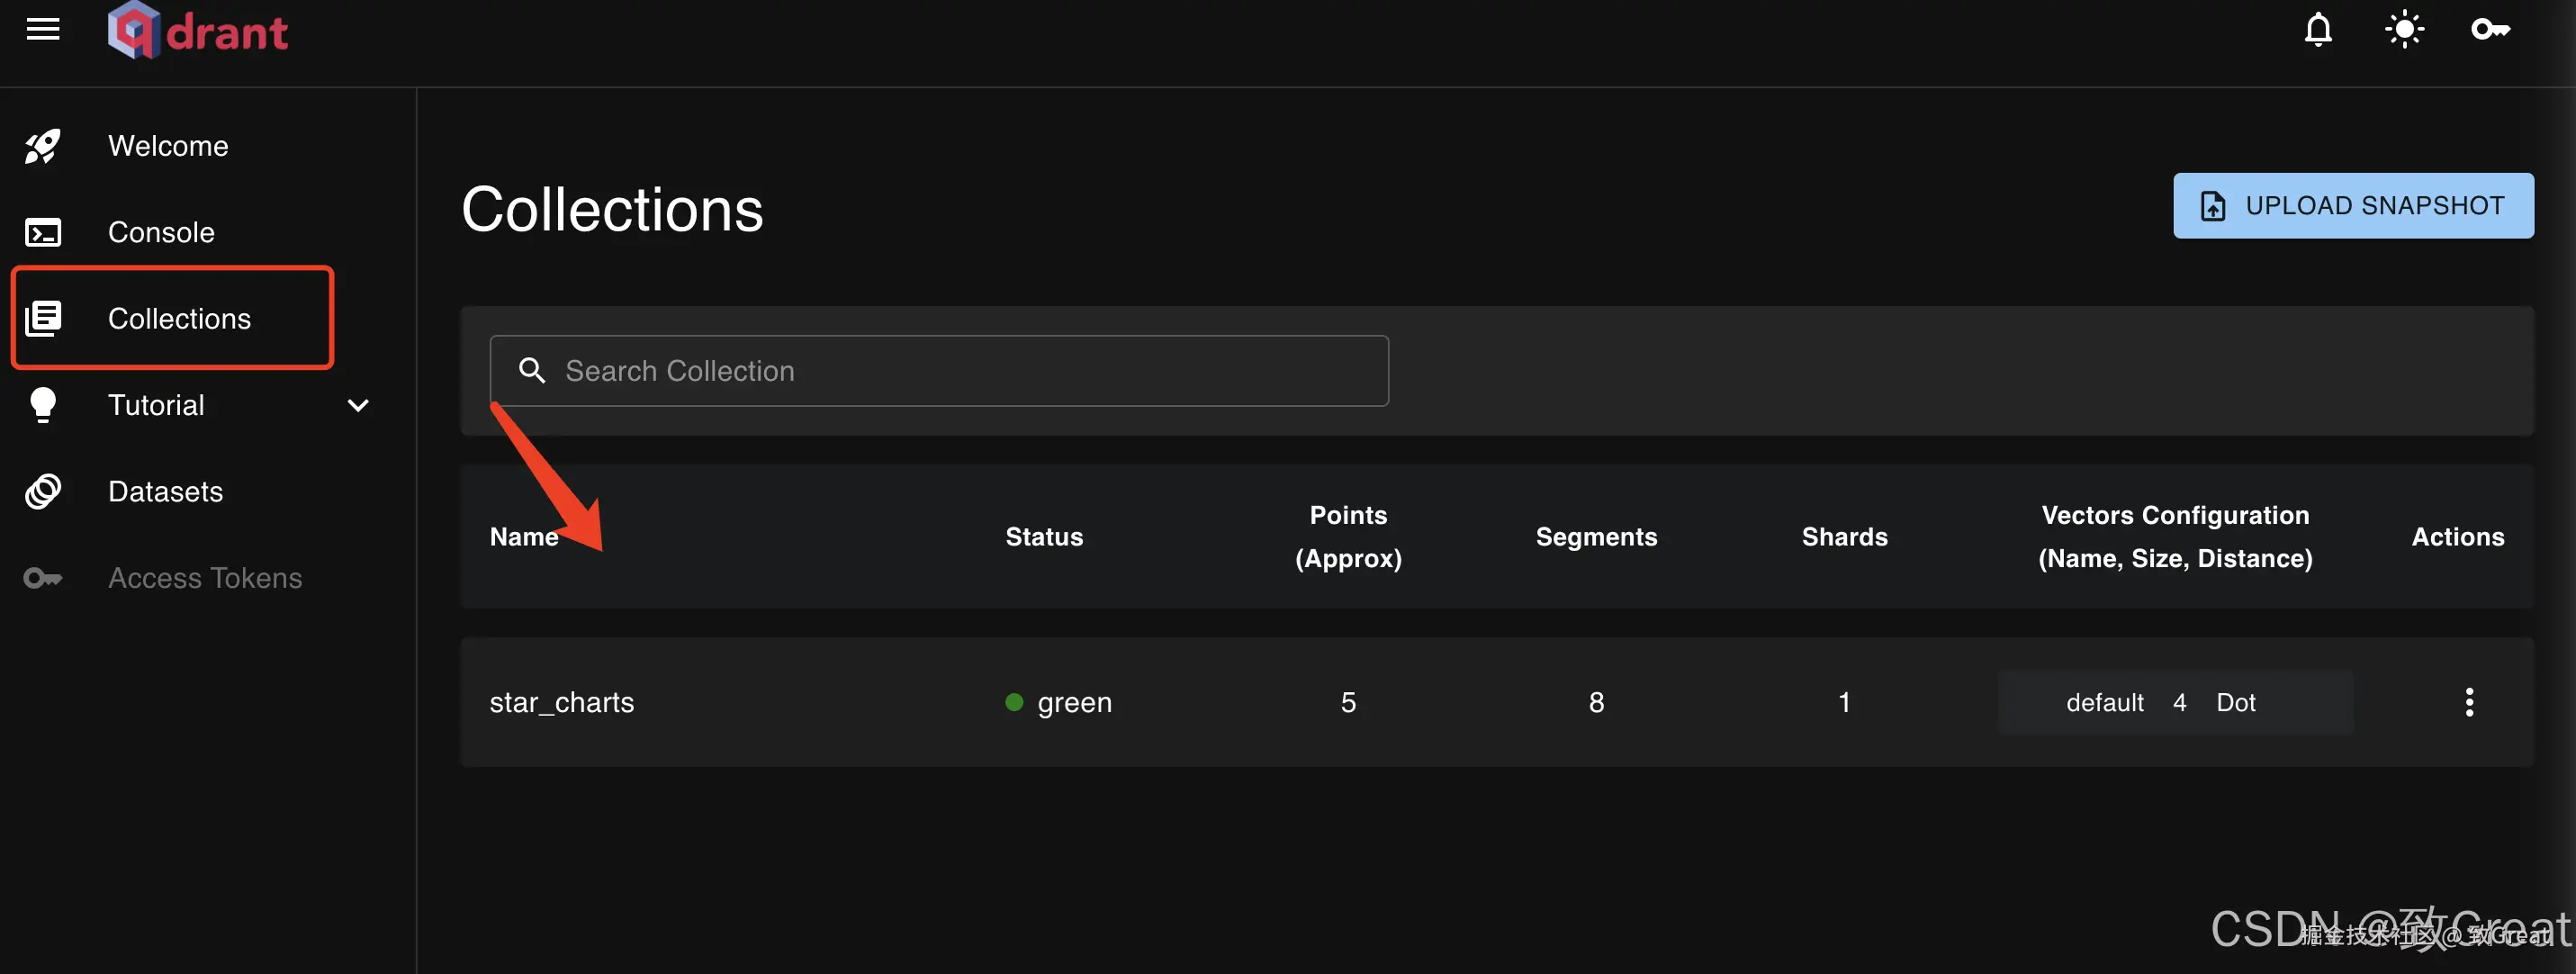
Task: Click the search magnifier icon
Action: click(x=532, y=371)
